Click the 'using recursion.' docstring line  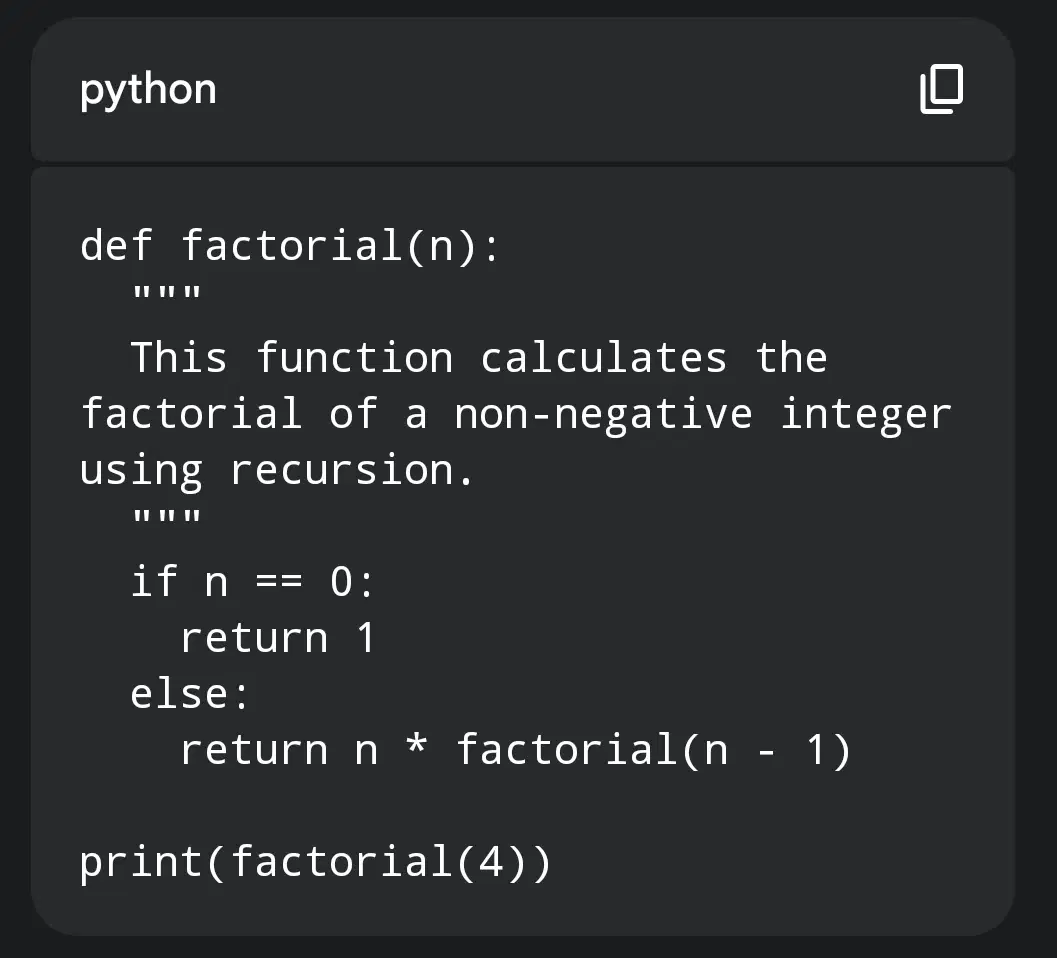[x=277, y=471]
